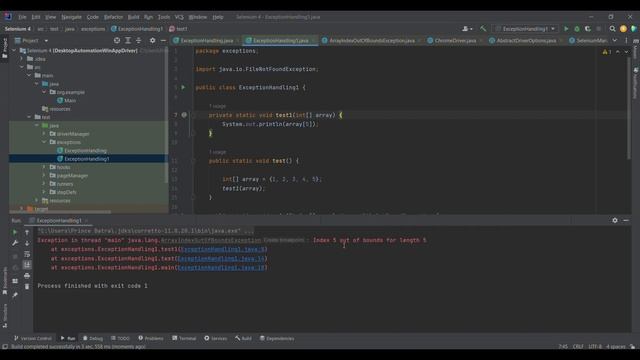Open the Problems tool window button
This screenshot has width=640, height=360.
[151, 338]
